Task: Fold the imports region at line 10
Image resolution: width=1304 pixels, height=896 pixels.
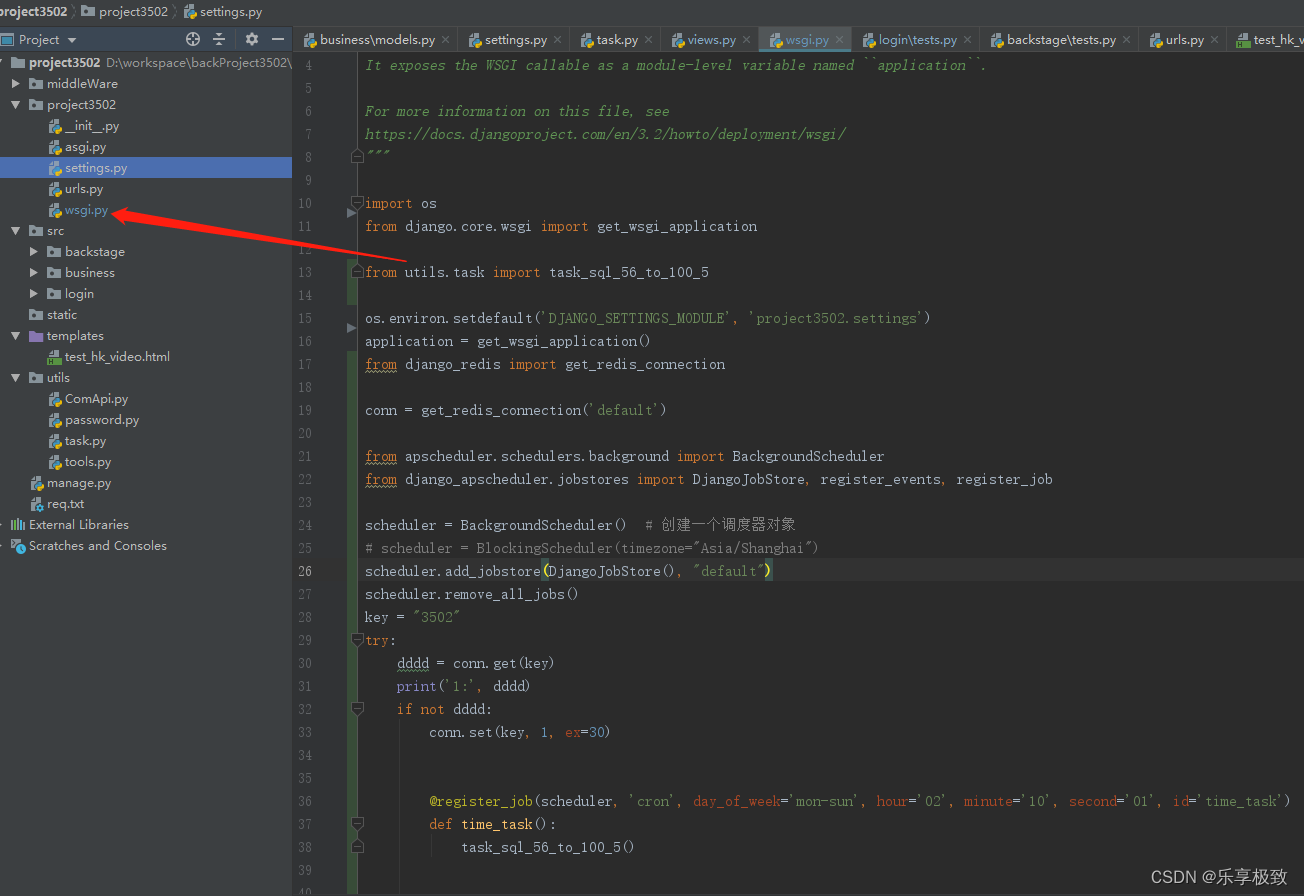Action: [x=356, y=203]
